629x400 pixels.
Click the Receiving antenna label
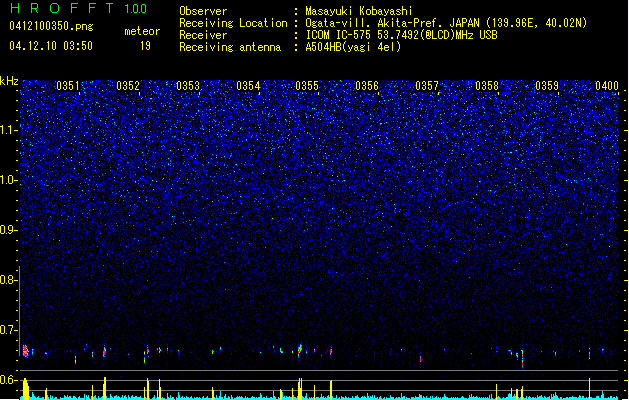pyautogui.click(x=230, y=47)
